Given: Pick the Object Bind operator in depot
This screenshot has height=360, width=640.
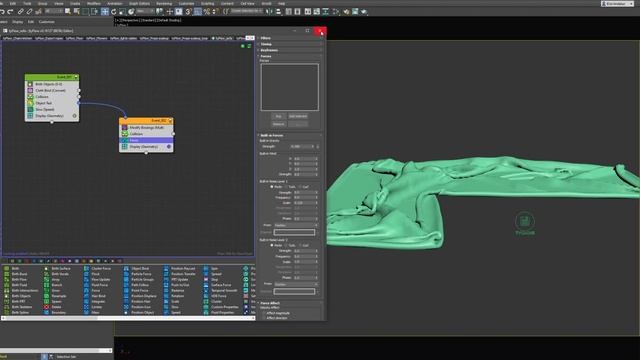Looking at the screenshot, I should click(140, 269).
